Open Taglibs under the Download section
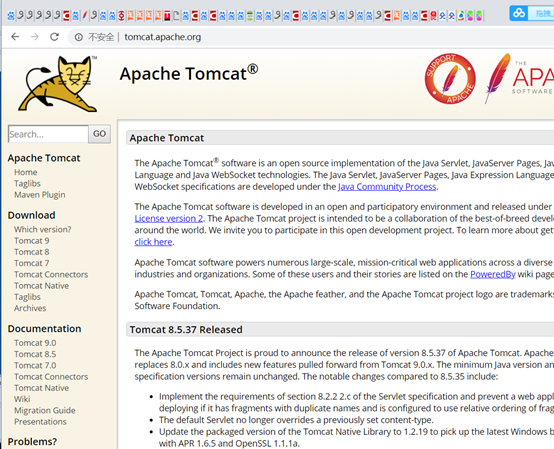This screenshot has width=554, height=449. point(27,297)
